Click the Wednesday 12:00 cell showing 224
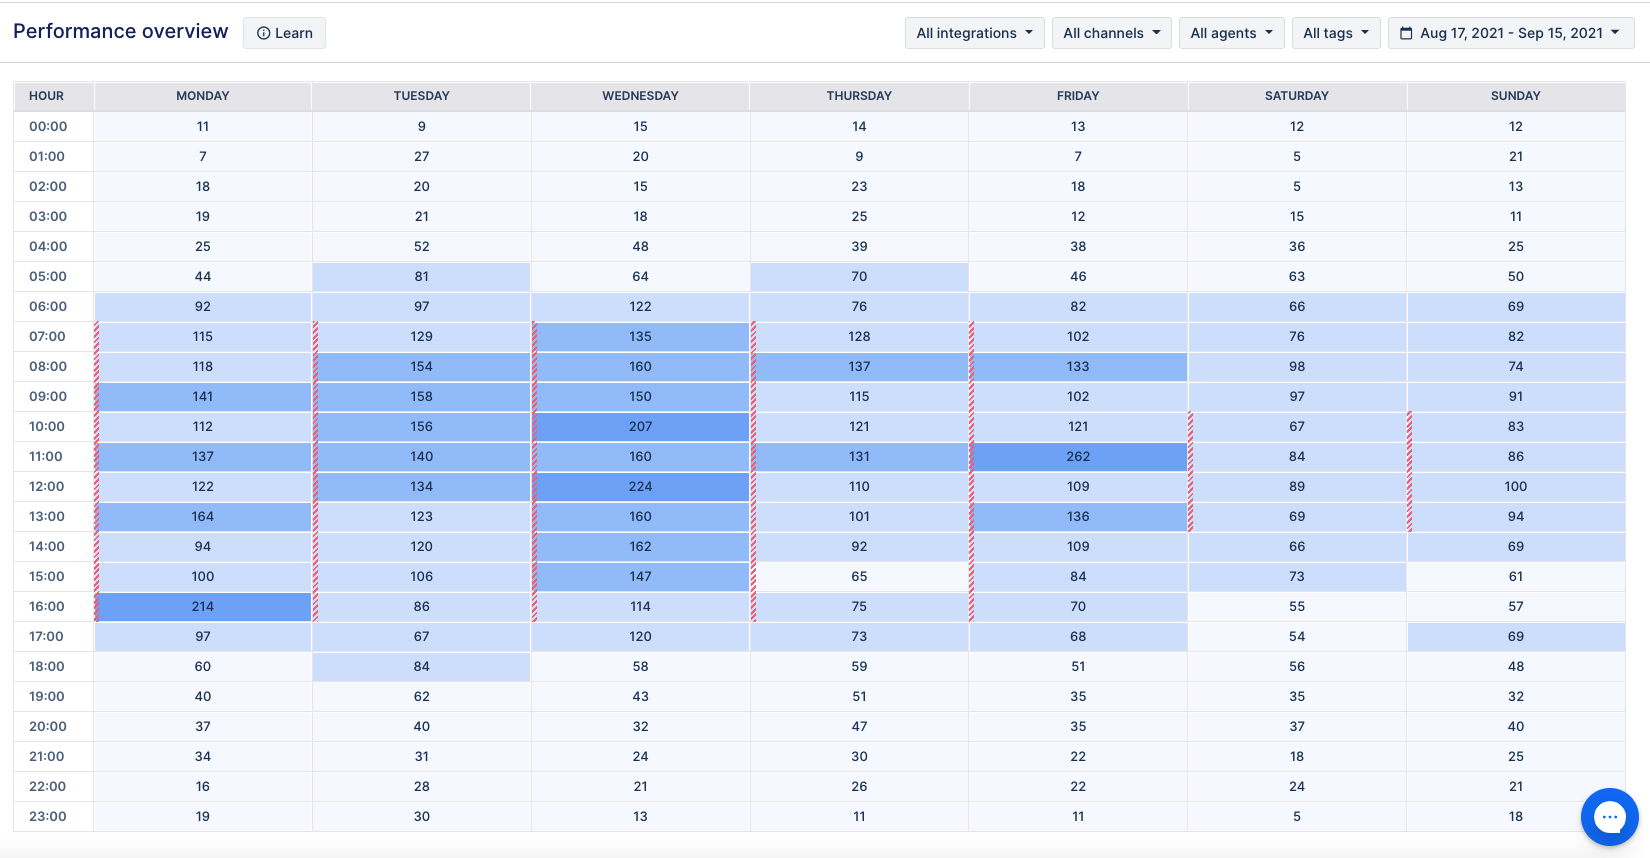The width and height of the screenshot is (1650, 858). (x=640, y=486)
